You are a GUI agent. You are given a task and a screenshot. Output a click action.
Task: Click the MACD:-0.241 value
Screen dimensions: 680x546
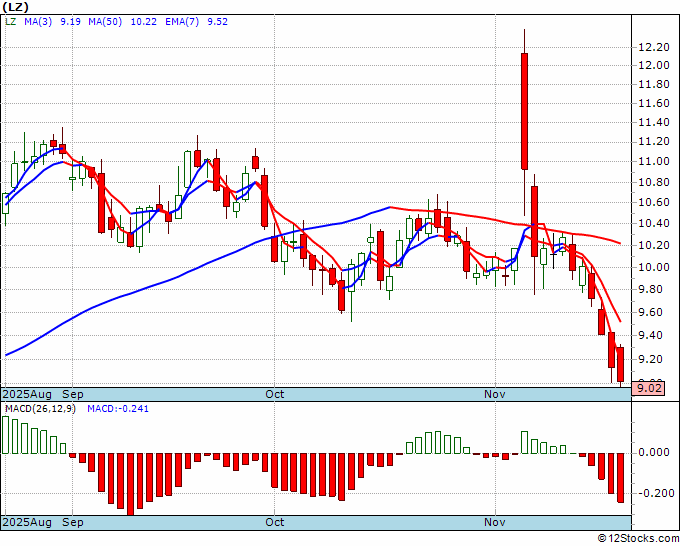(x=118, y=409)
